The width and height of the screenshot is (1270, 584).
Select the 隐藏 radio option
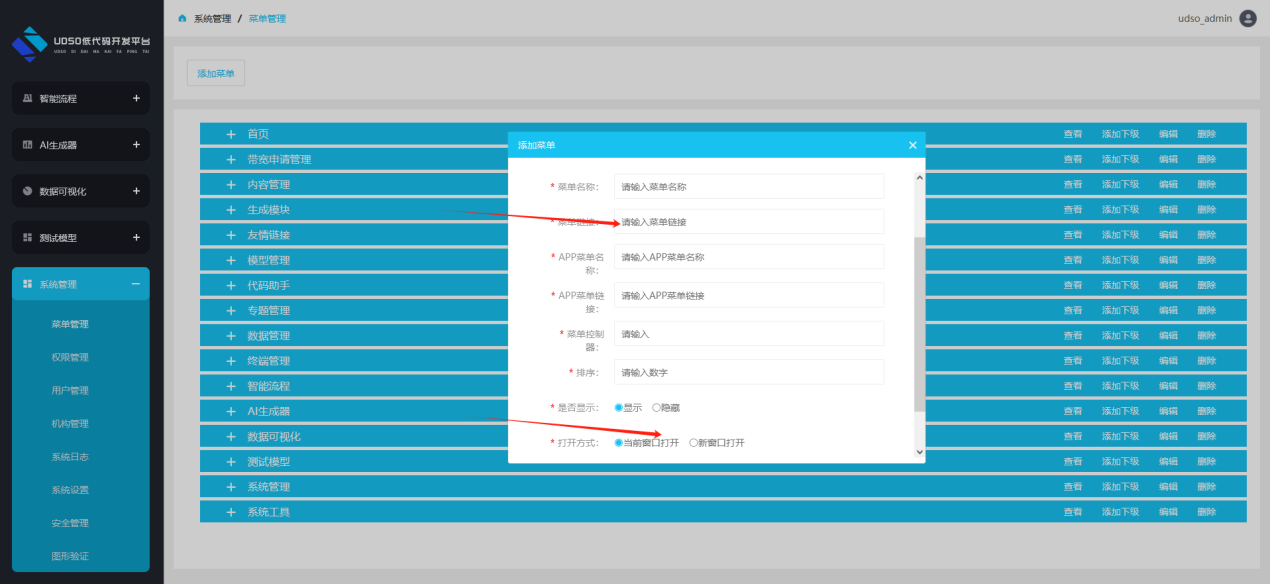coord(657,407)
